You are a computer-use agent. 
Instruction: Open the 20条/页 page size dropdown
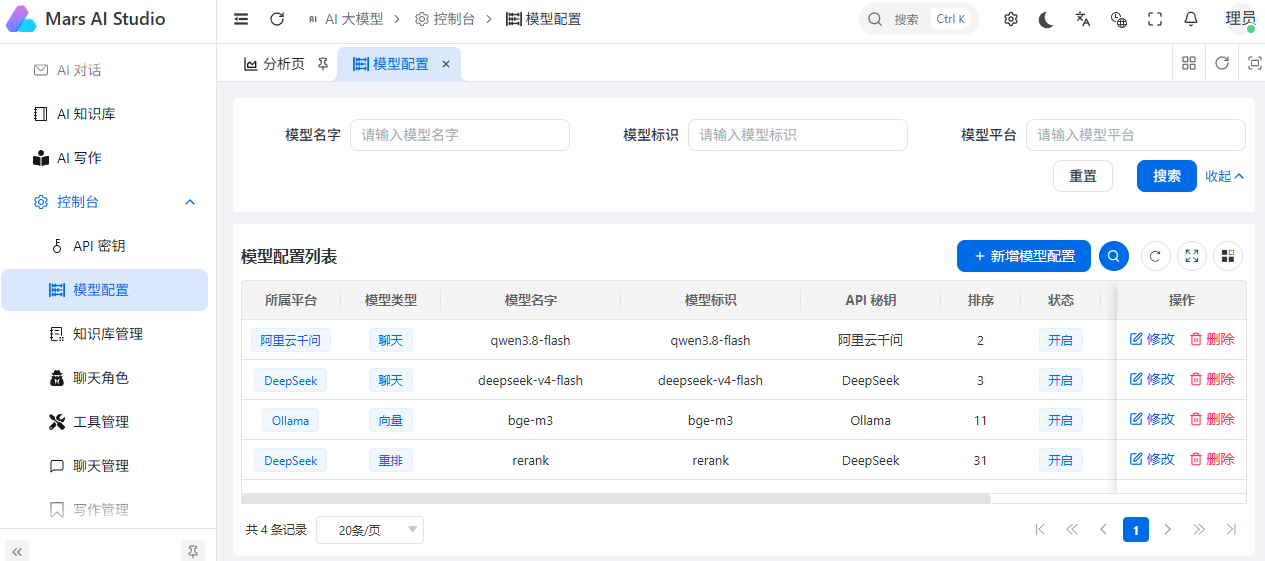click(370, 530)
